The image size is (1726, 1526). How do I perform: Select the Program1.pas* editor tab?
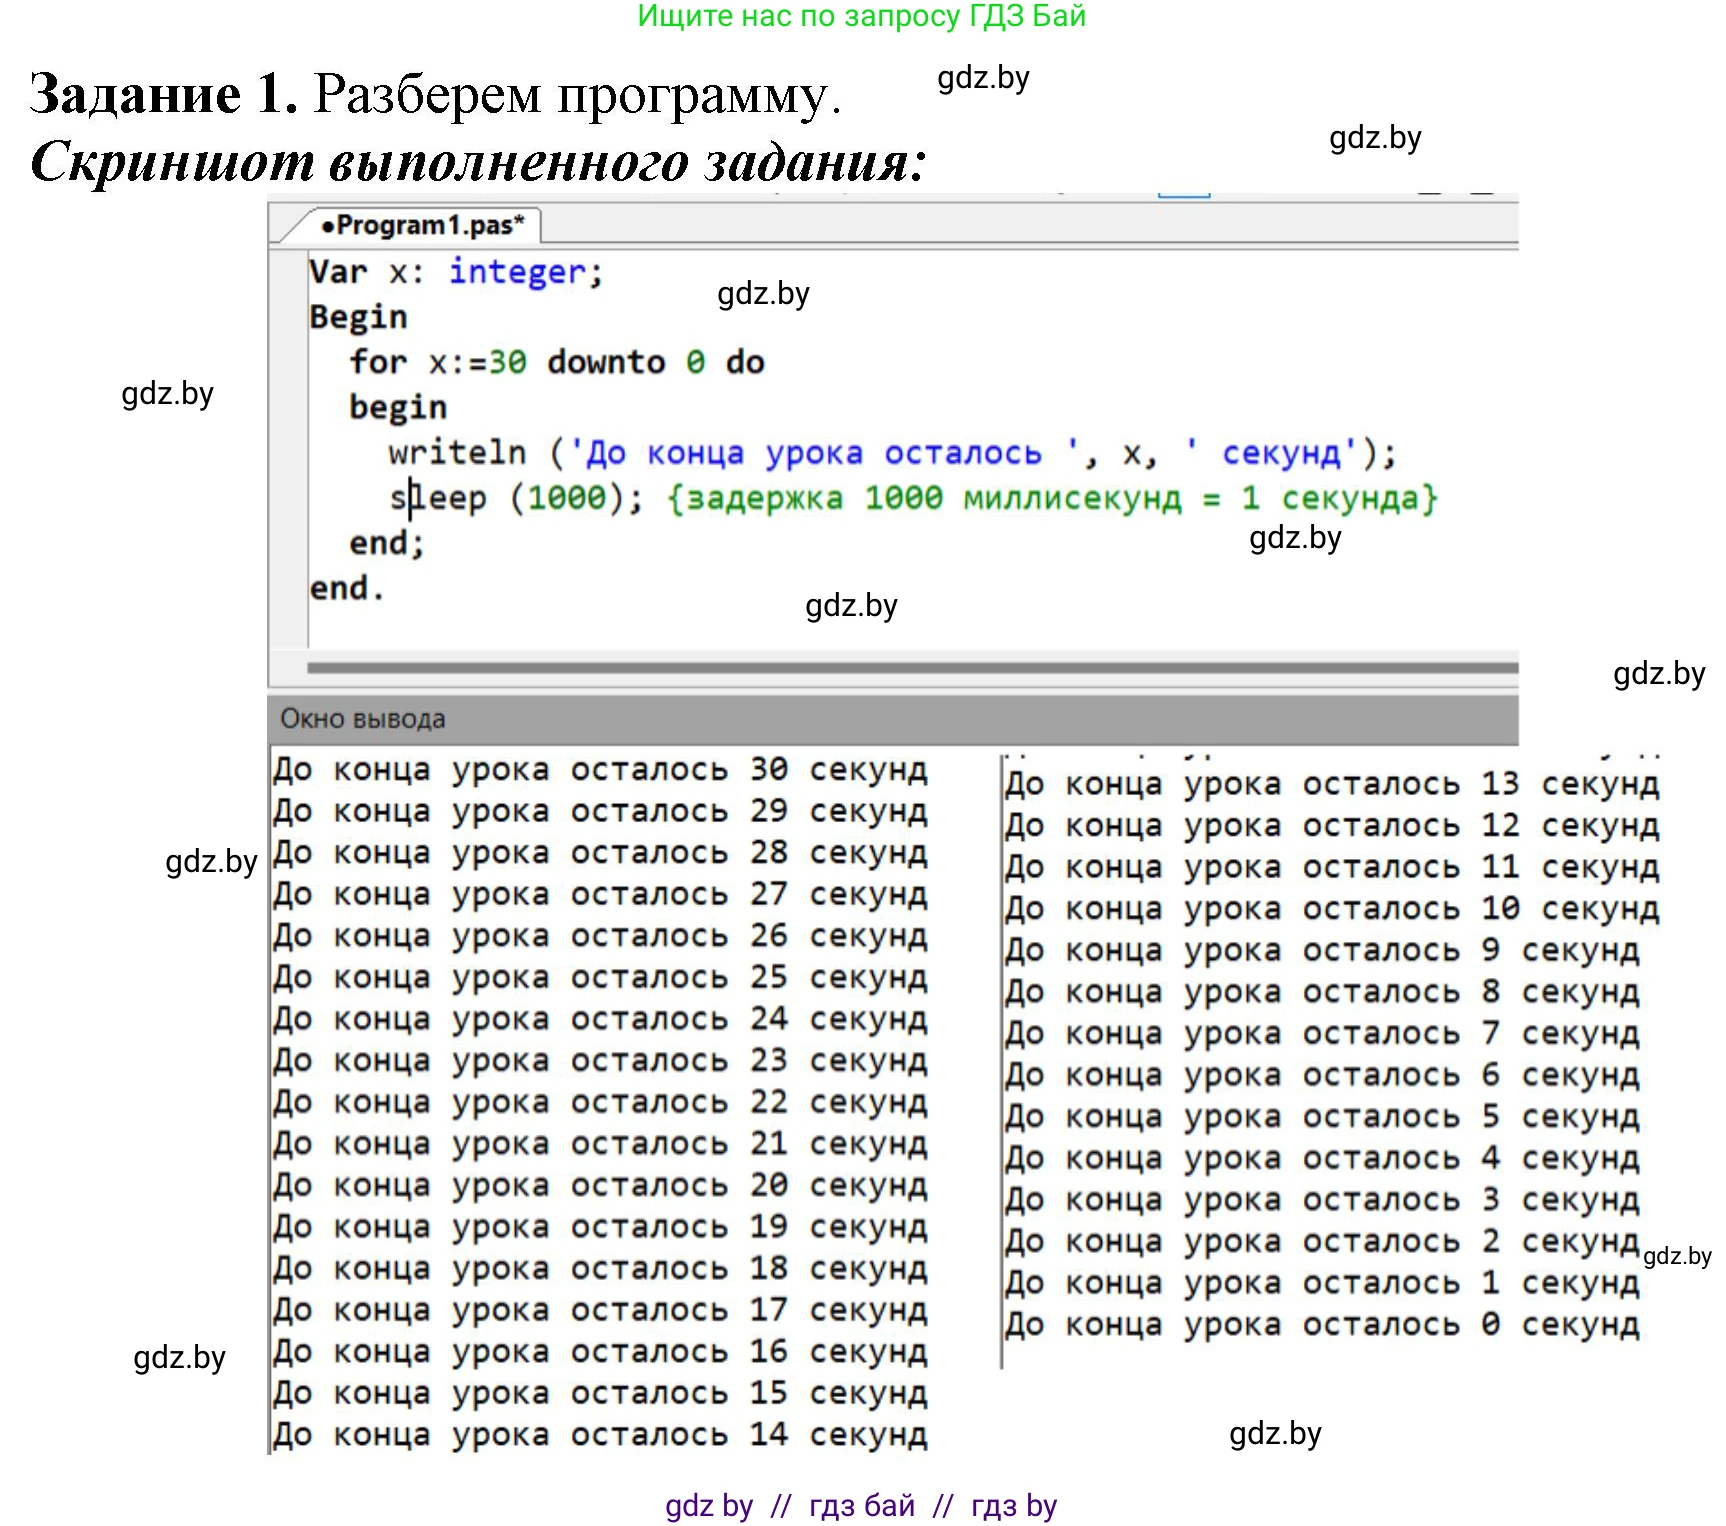point(421,225)
